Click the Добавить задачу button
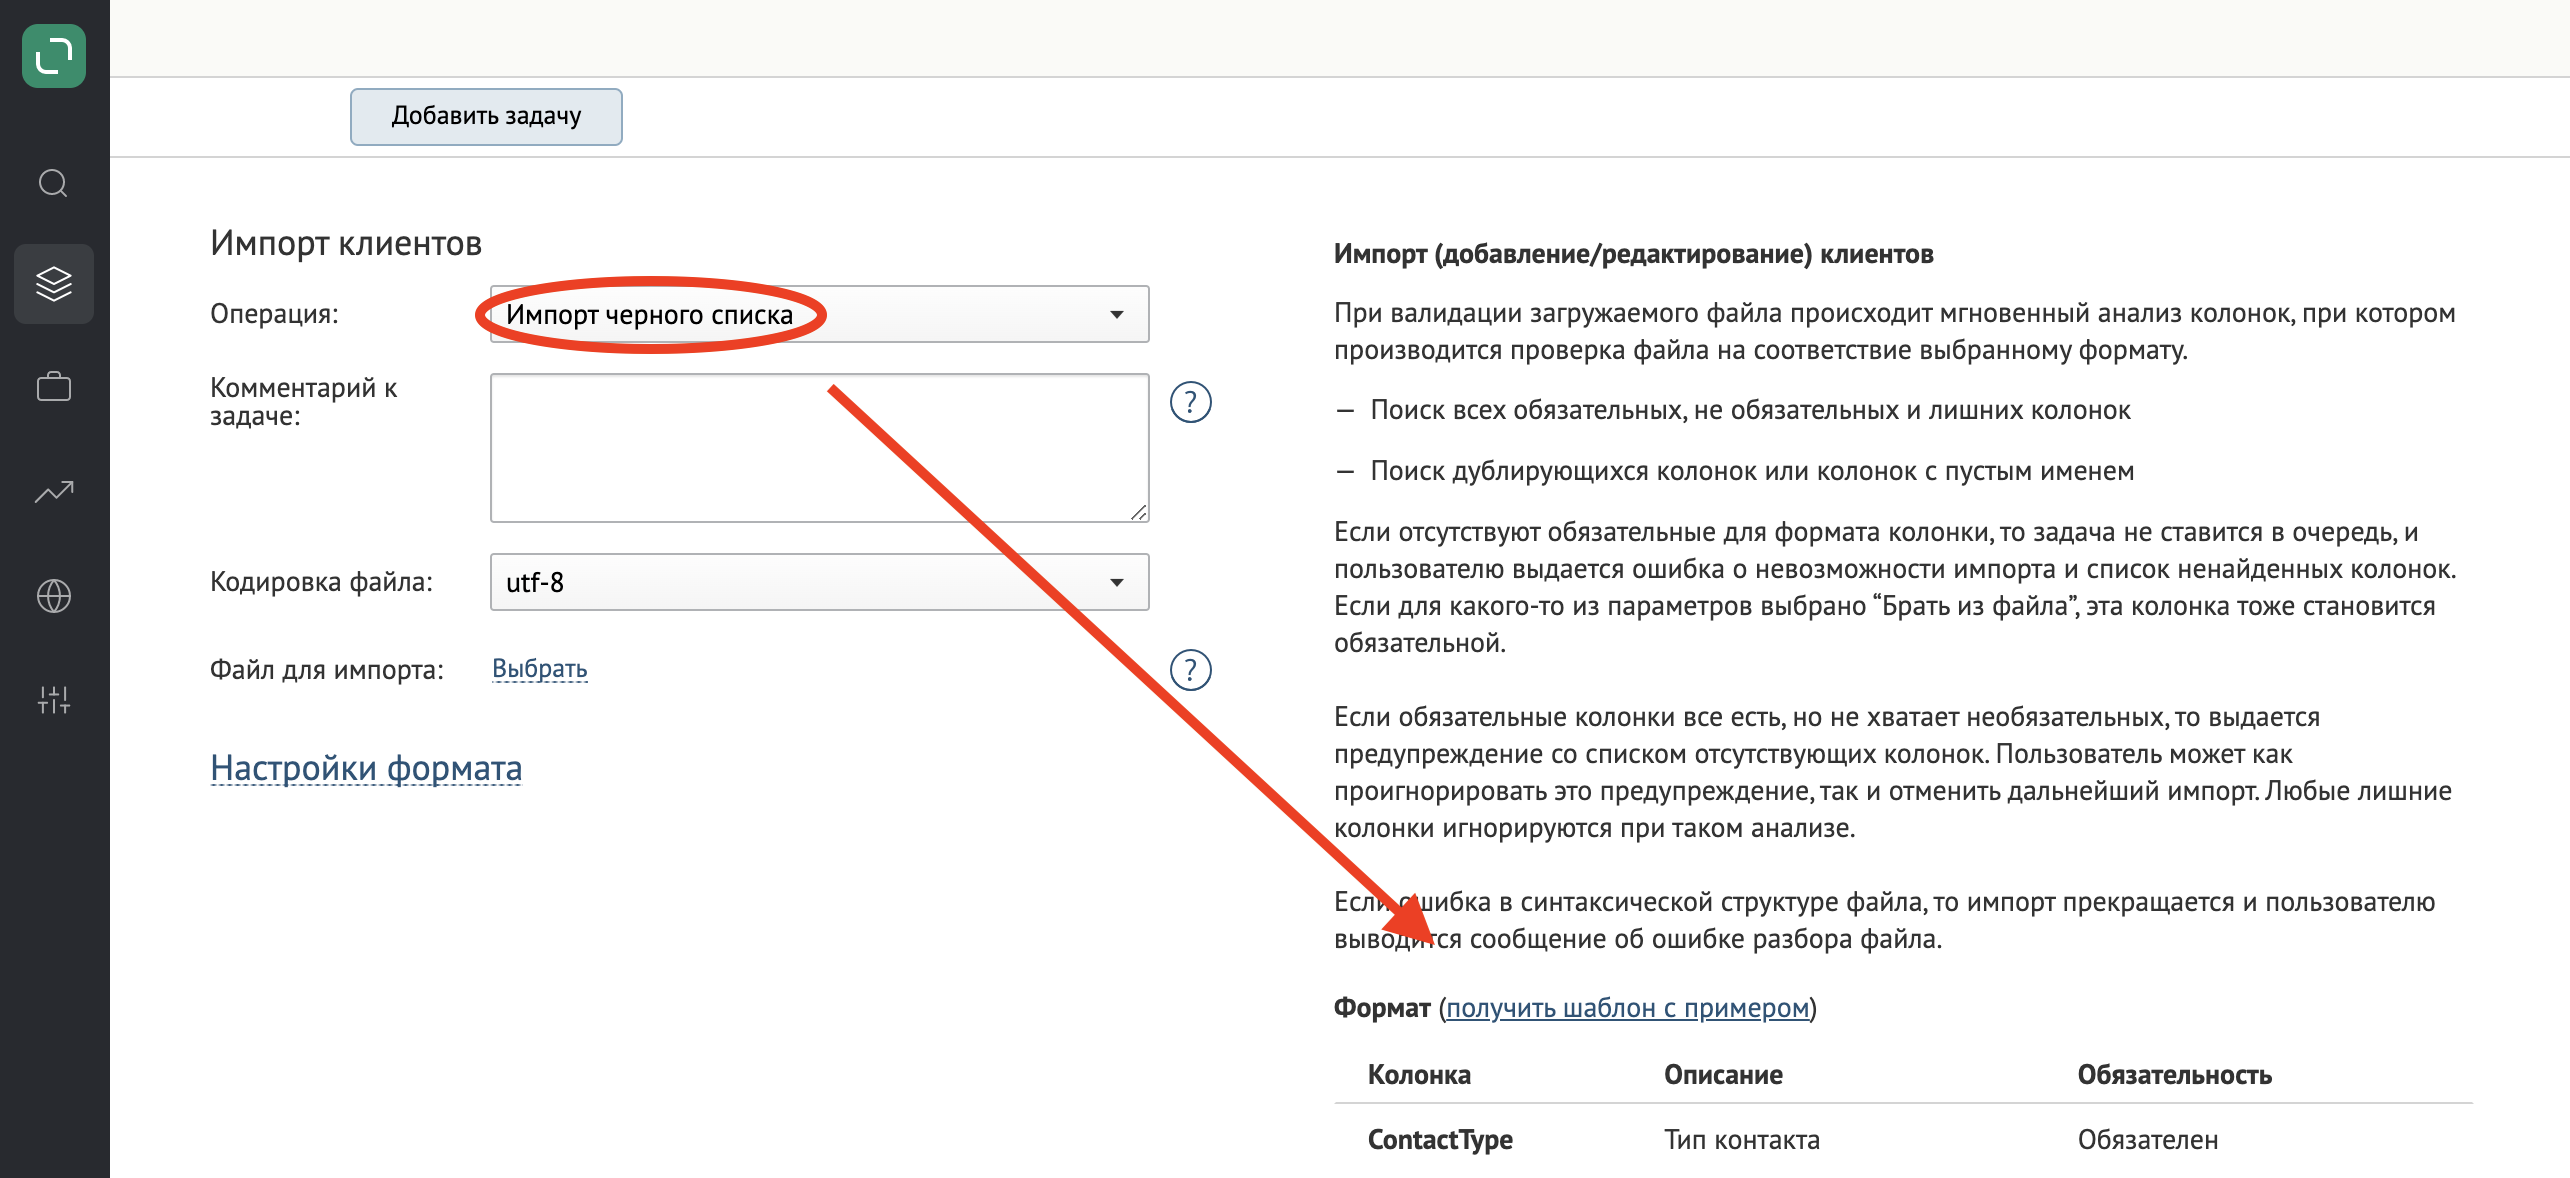 [x=486, y=116]
